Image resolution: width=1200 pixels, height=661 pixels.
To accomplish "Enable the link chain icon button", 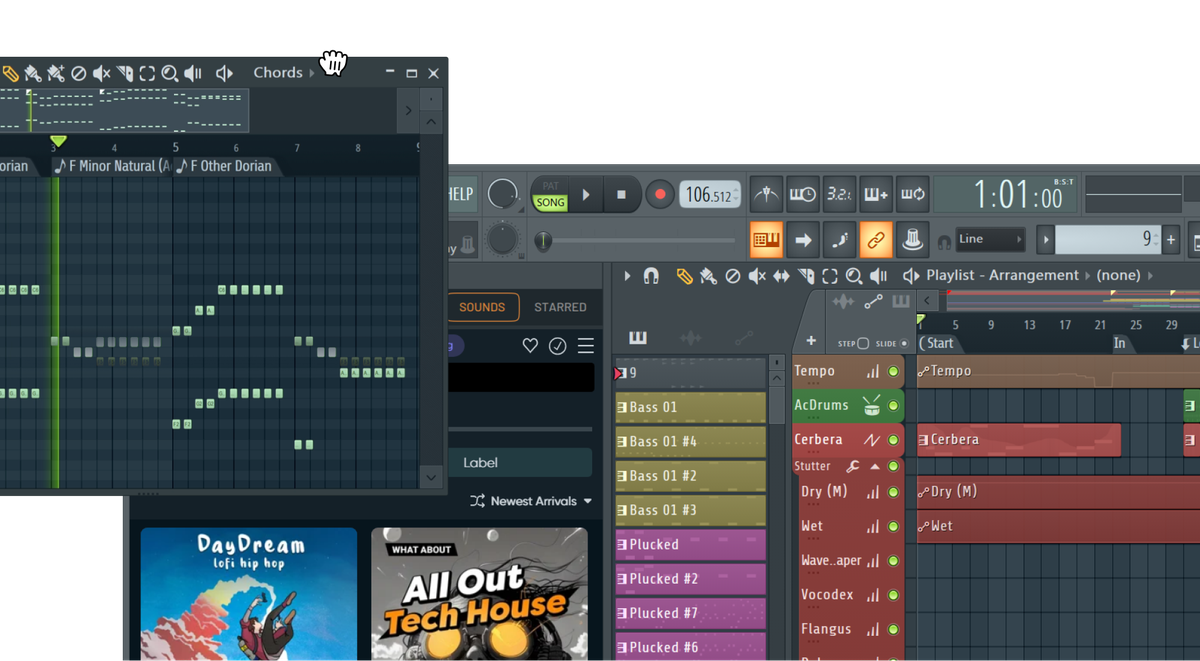I will [x=876, y=240].
